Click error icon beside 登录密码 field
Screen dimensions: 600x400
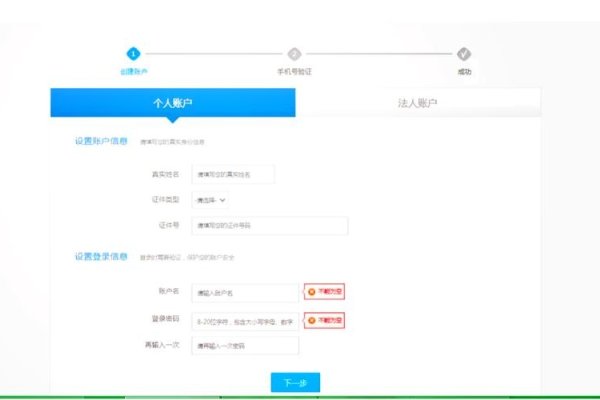[312, 320]
